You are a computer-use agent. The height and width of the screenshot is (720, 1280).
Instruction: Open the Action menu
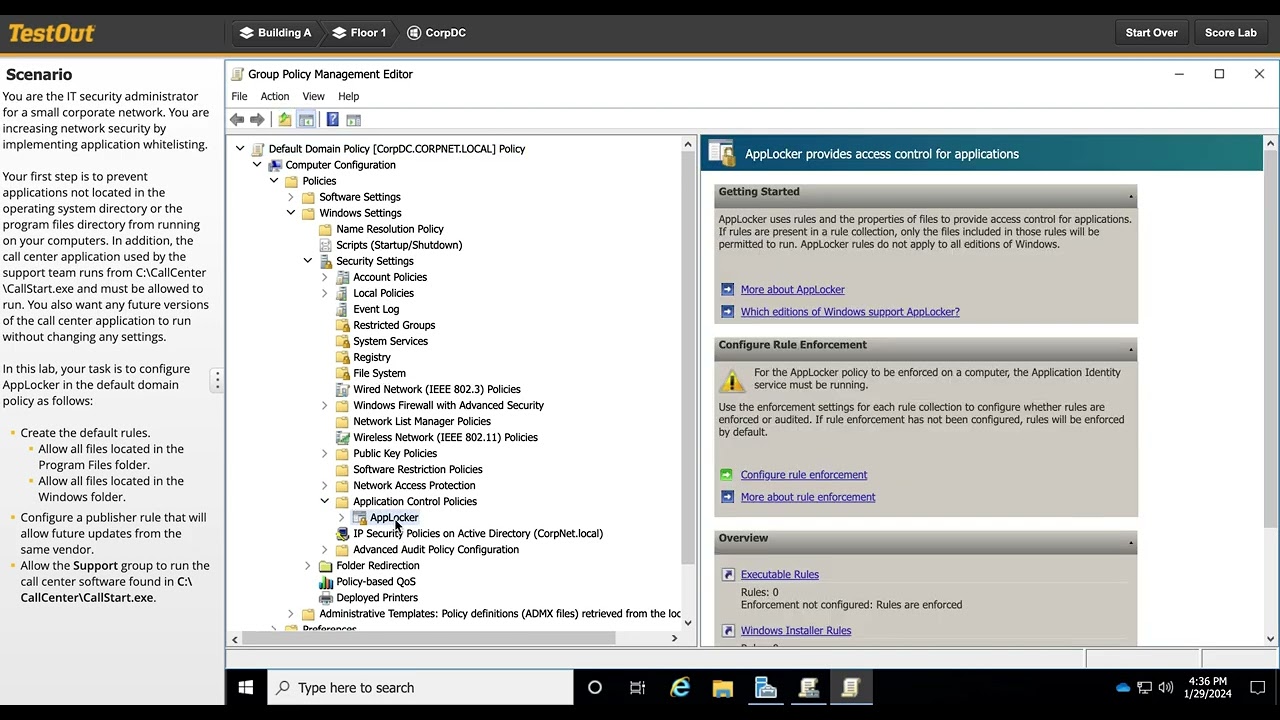(275, 96)
